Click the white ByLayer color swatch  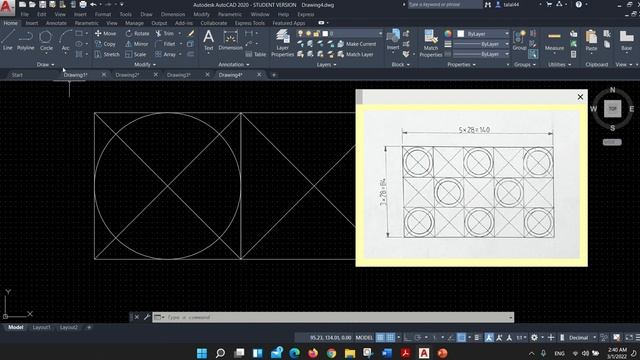(461, 33)
